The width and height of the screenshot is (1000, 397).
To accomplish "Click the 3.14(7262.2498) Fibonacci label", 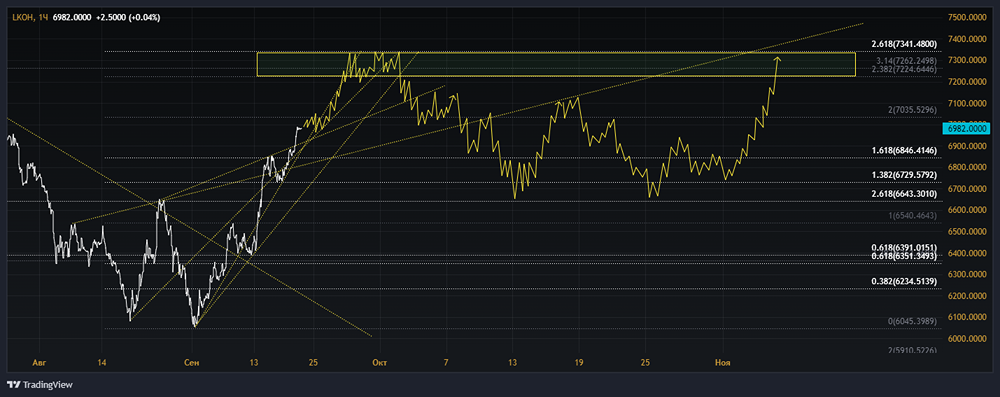I will pos(906,60).
